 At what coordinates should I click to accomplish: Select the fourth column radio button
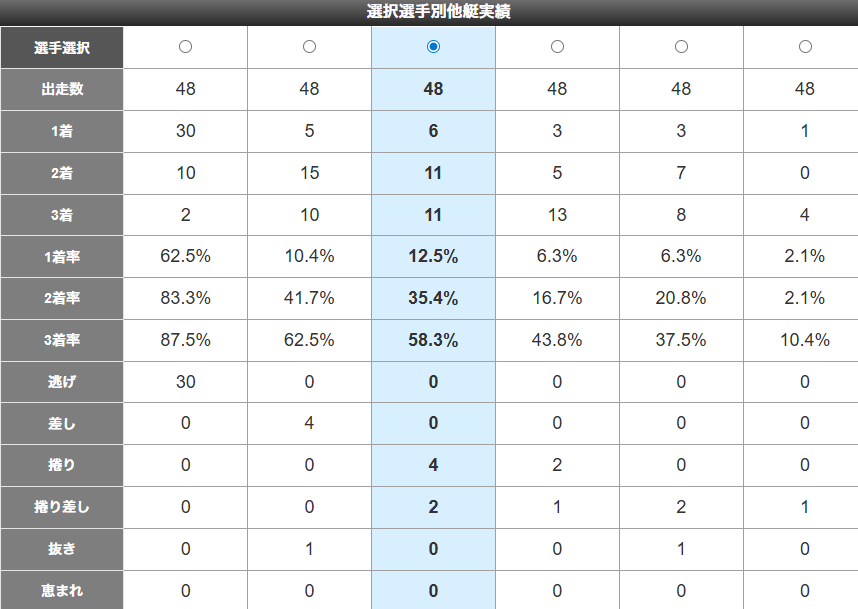coord(557,47)
